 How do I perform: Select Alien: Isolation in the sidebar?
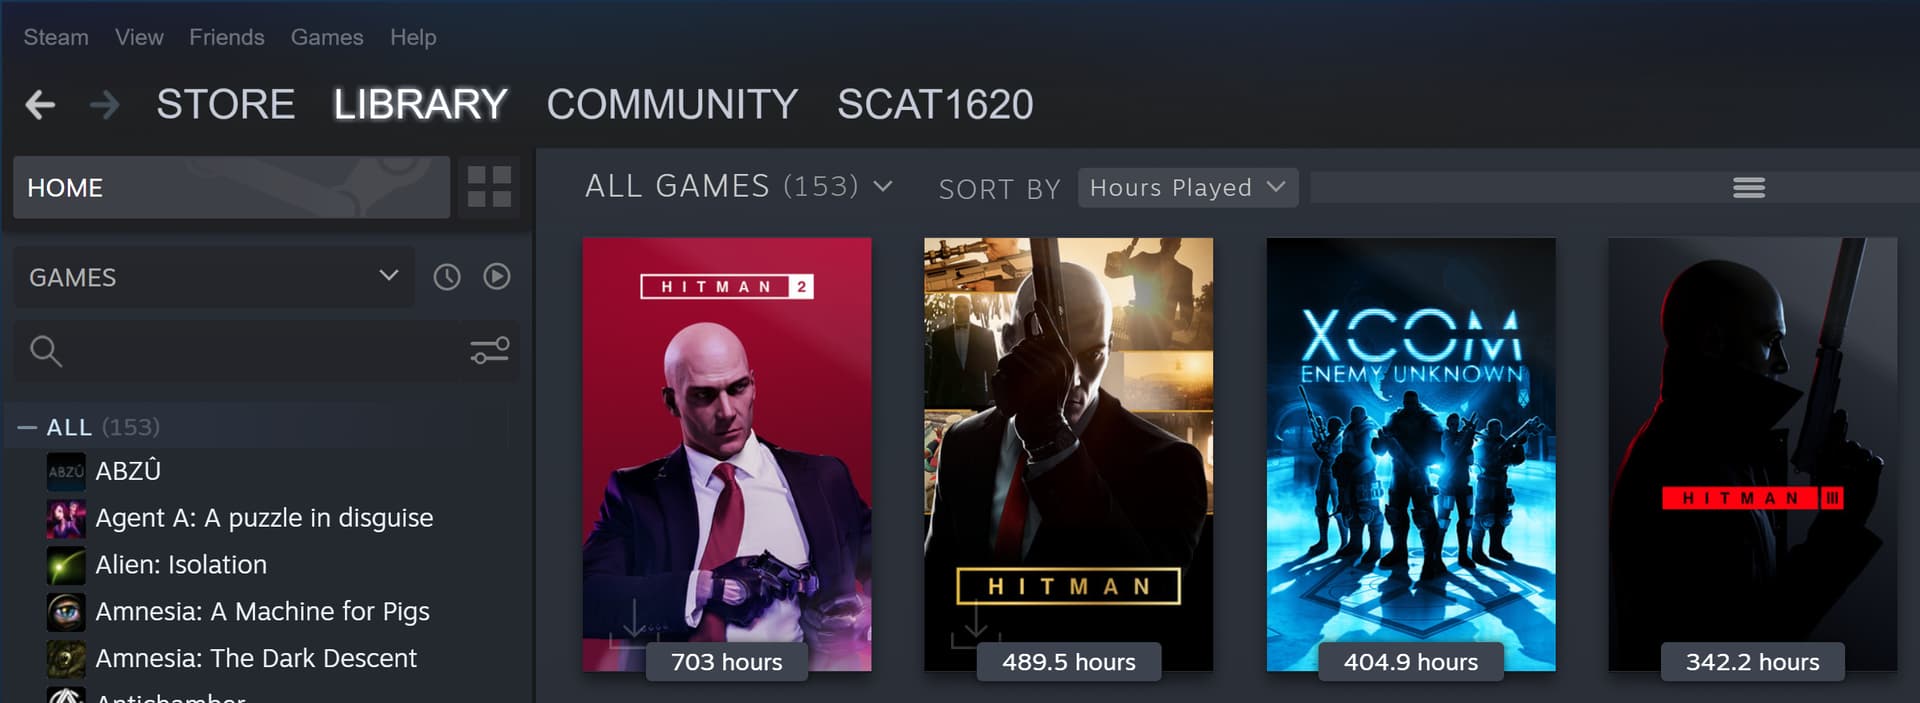180,565
